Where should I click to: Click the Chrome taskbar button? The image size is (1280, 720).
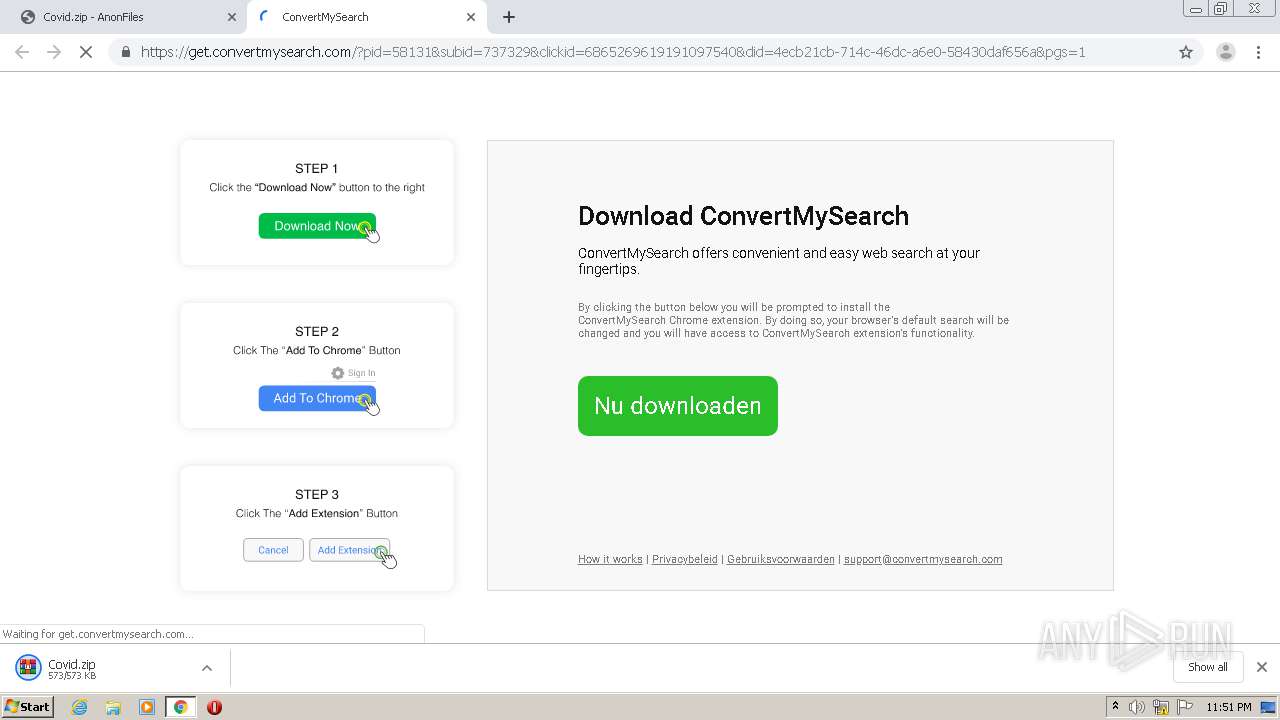coord(180,707)
